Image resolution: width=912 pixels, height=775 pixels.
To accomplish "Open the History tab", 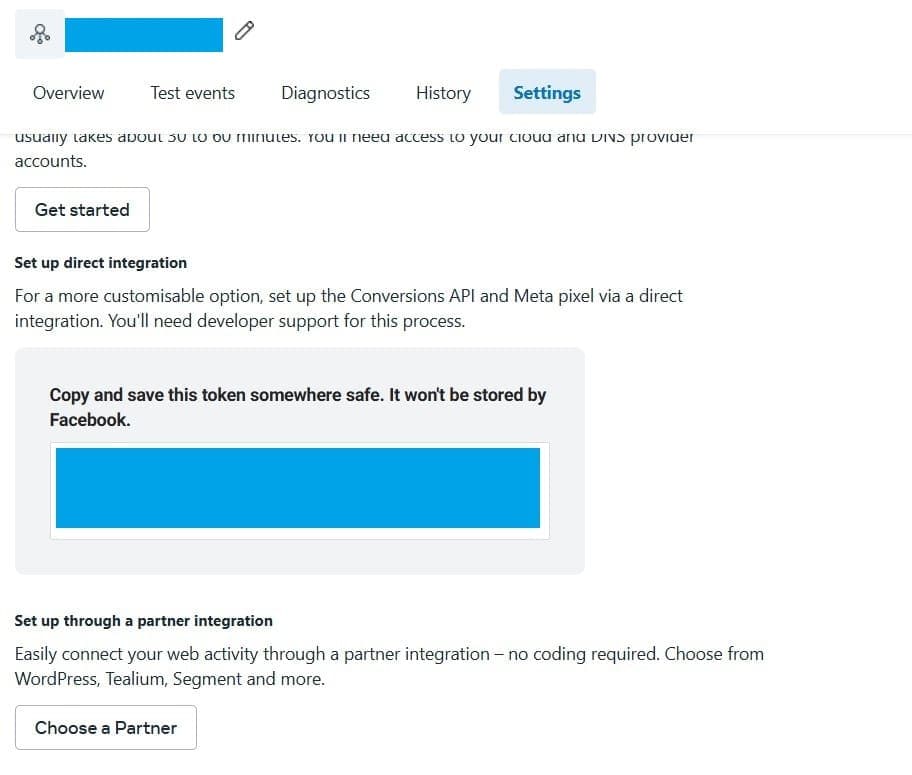I will tap(442, 93).
